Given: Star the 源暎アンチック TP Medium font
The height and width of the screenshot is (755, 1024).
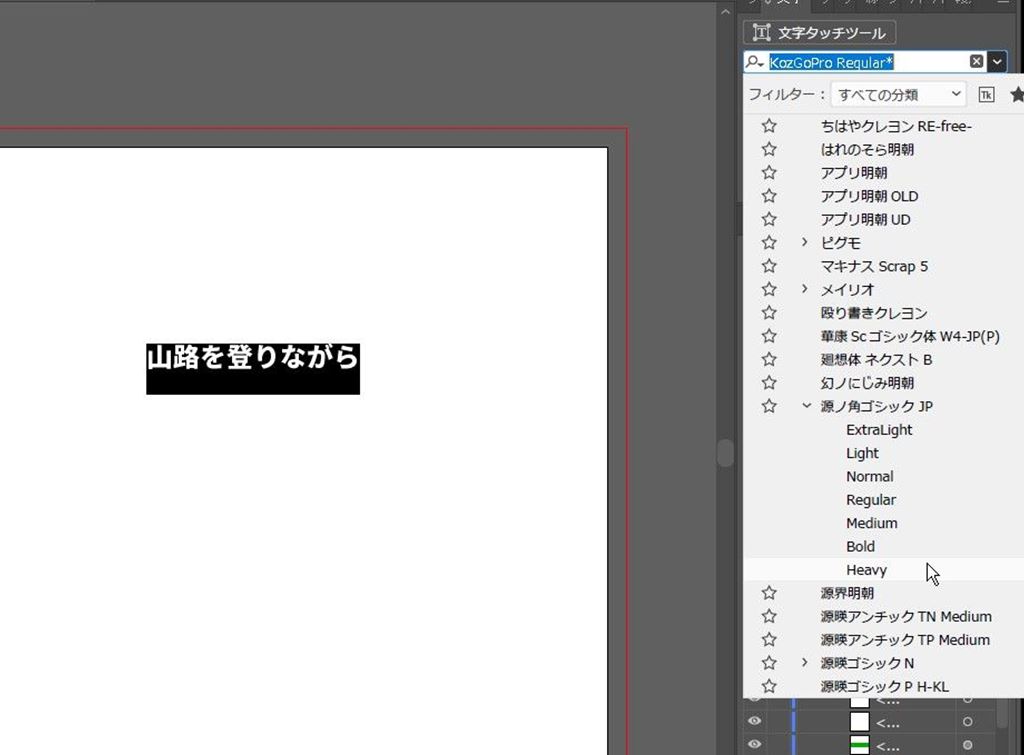Looking at the screenshot, I should (x=769, y=639).
